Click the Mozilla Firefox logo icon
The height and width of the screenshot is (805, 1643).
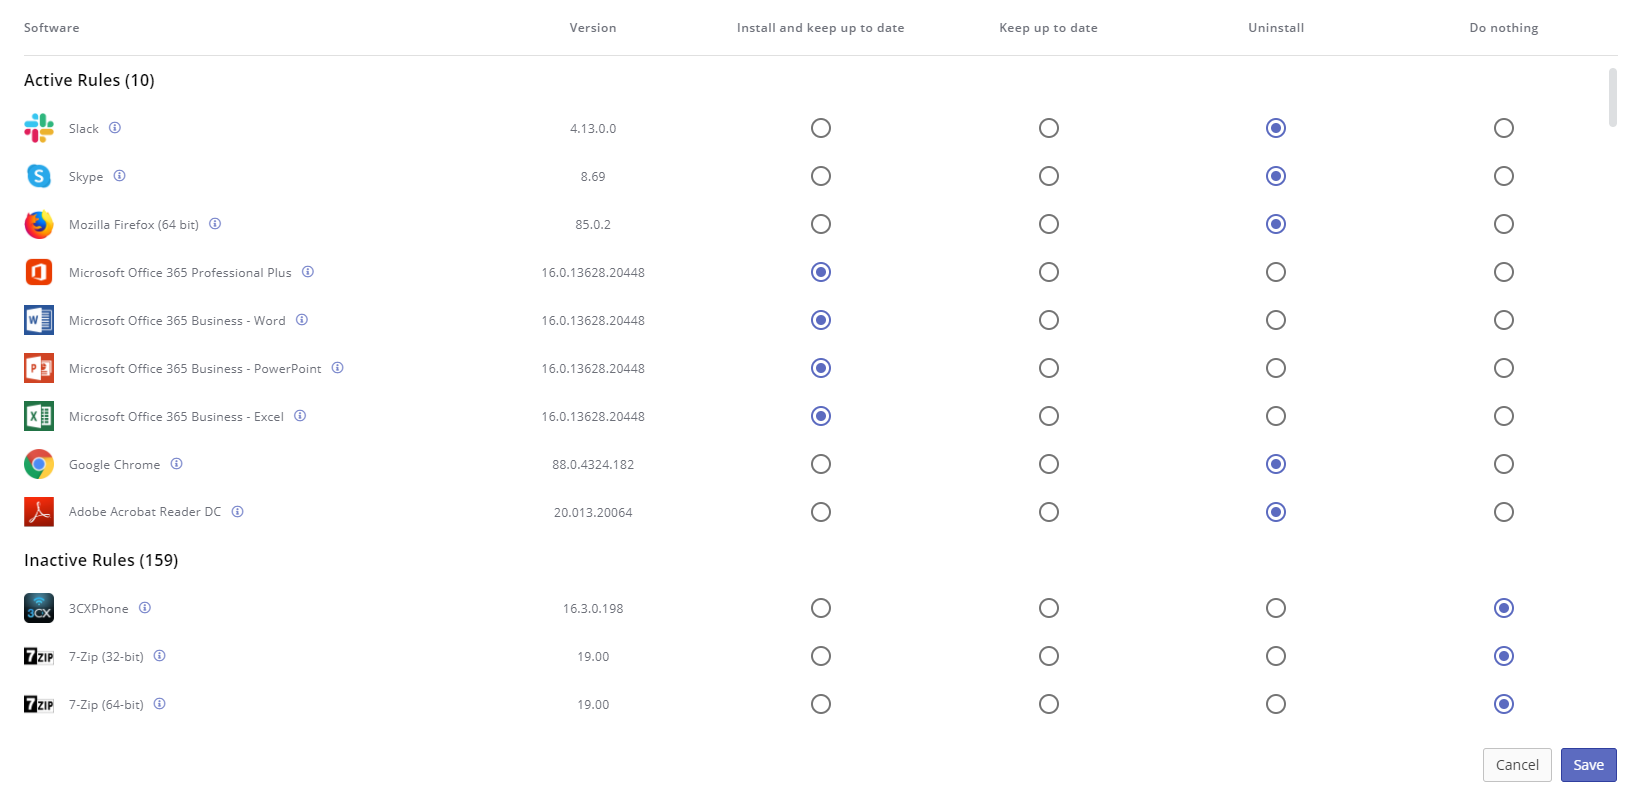click(x=39, y=224)
